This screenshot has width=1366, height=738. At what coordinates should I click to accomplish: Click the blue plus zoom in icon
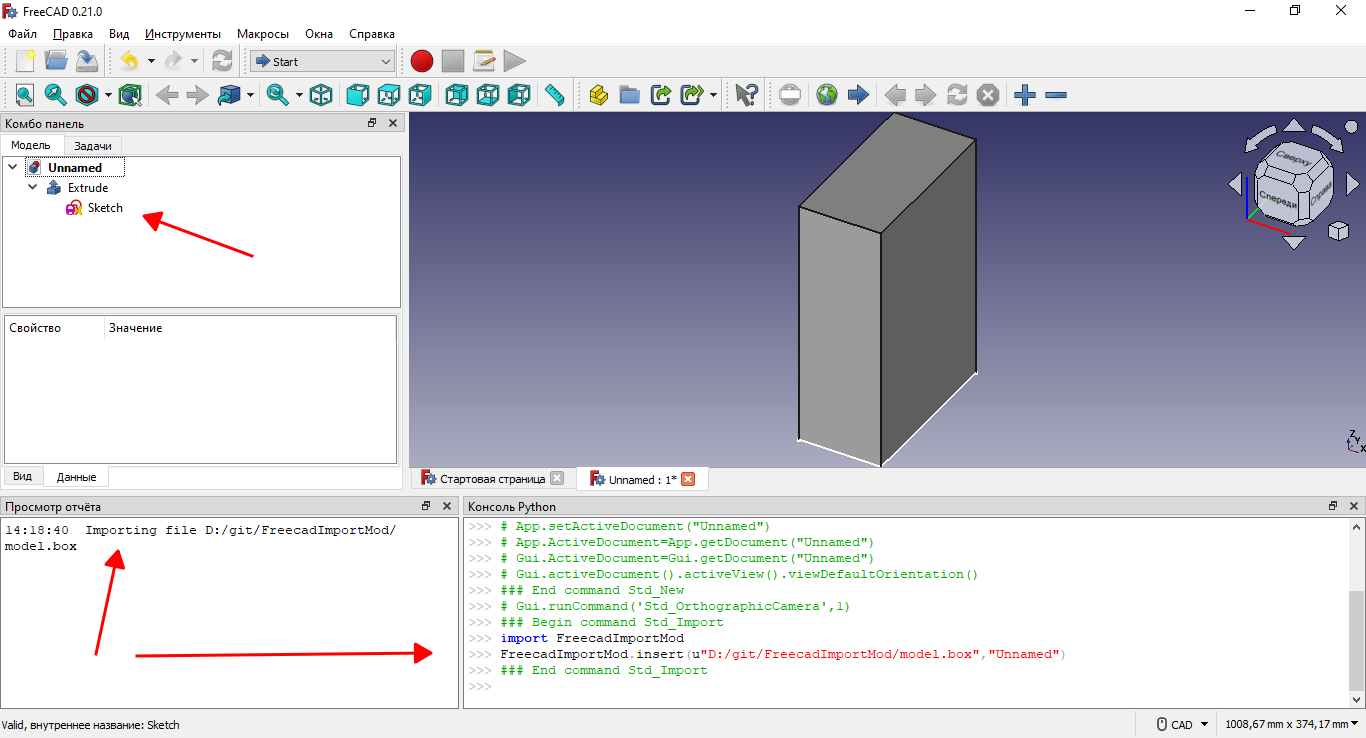click(x=1024, y=95)
